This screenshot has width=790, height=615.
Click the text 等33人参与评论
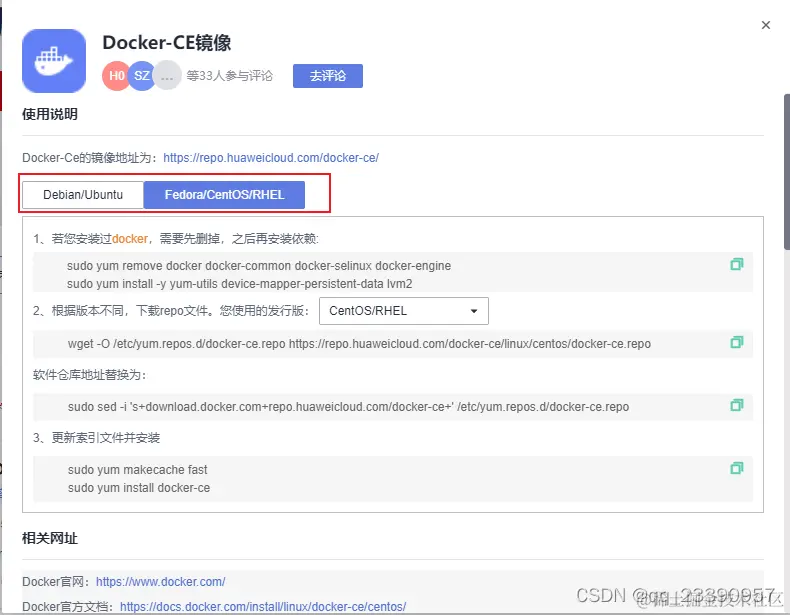tap(230, 76)
